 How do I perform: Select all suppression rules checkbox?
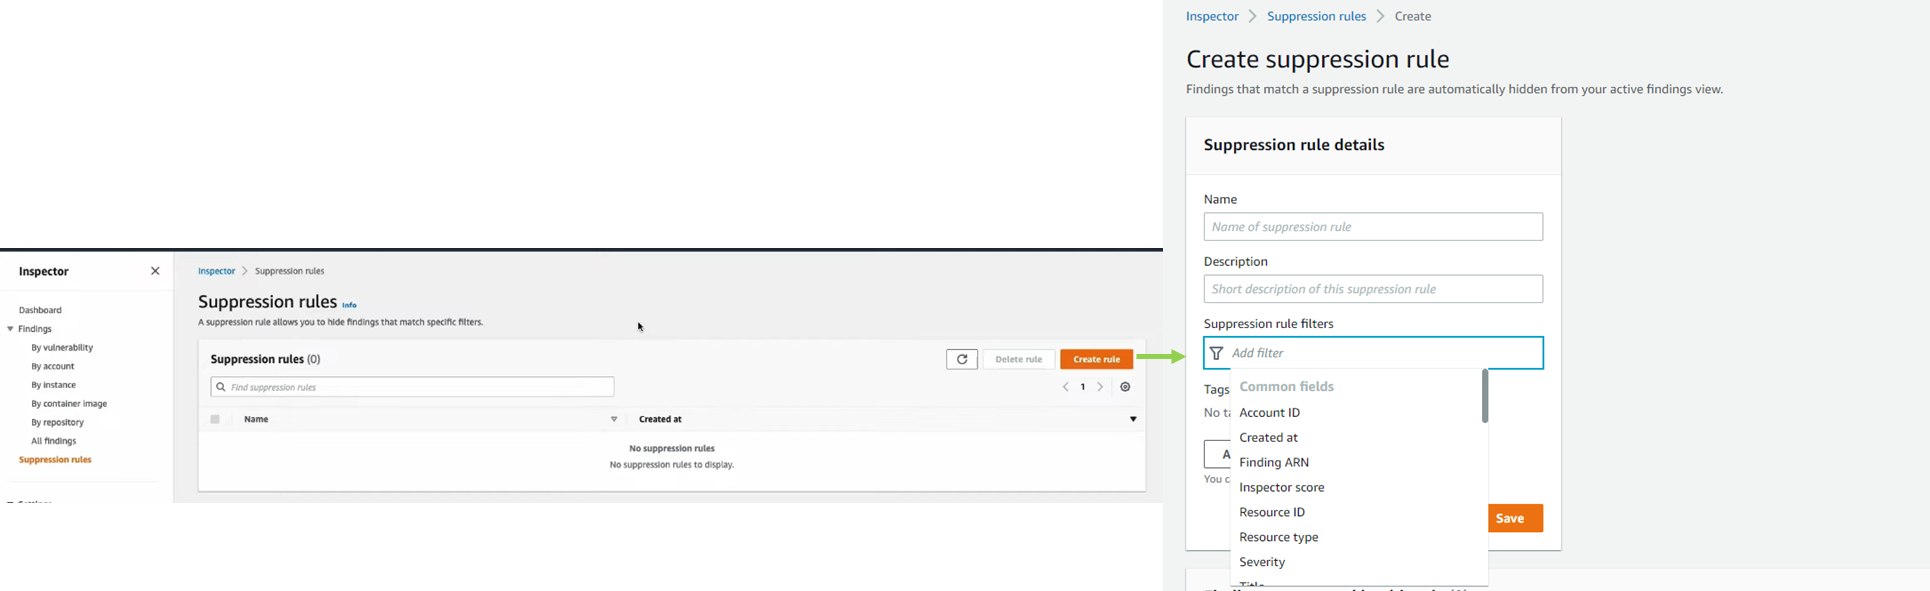coord(215,419)
